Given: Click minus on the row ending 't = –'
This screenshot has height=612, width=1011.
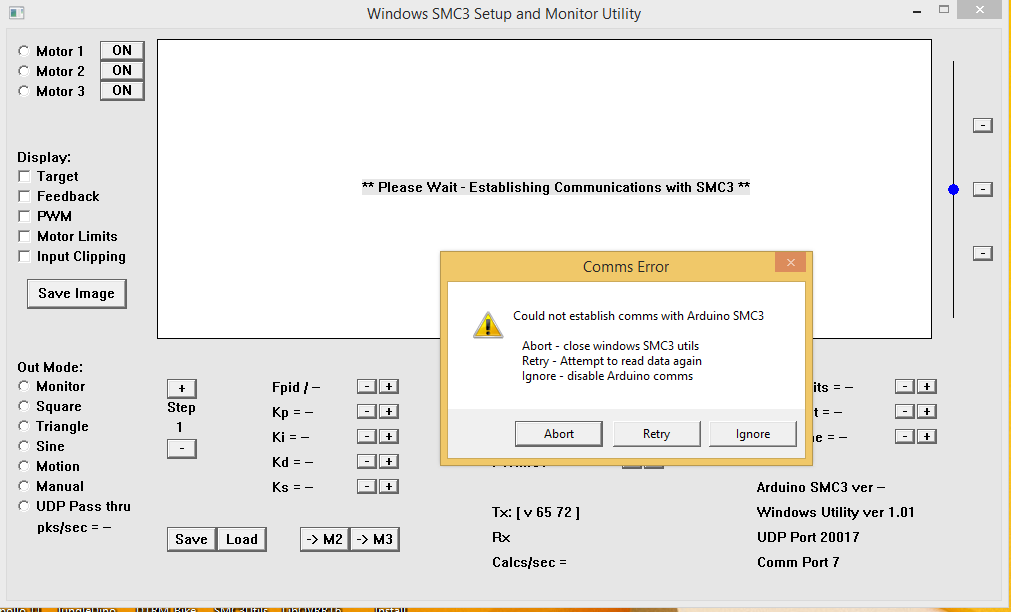Looking at the screenshot, I should click(905, 411).
